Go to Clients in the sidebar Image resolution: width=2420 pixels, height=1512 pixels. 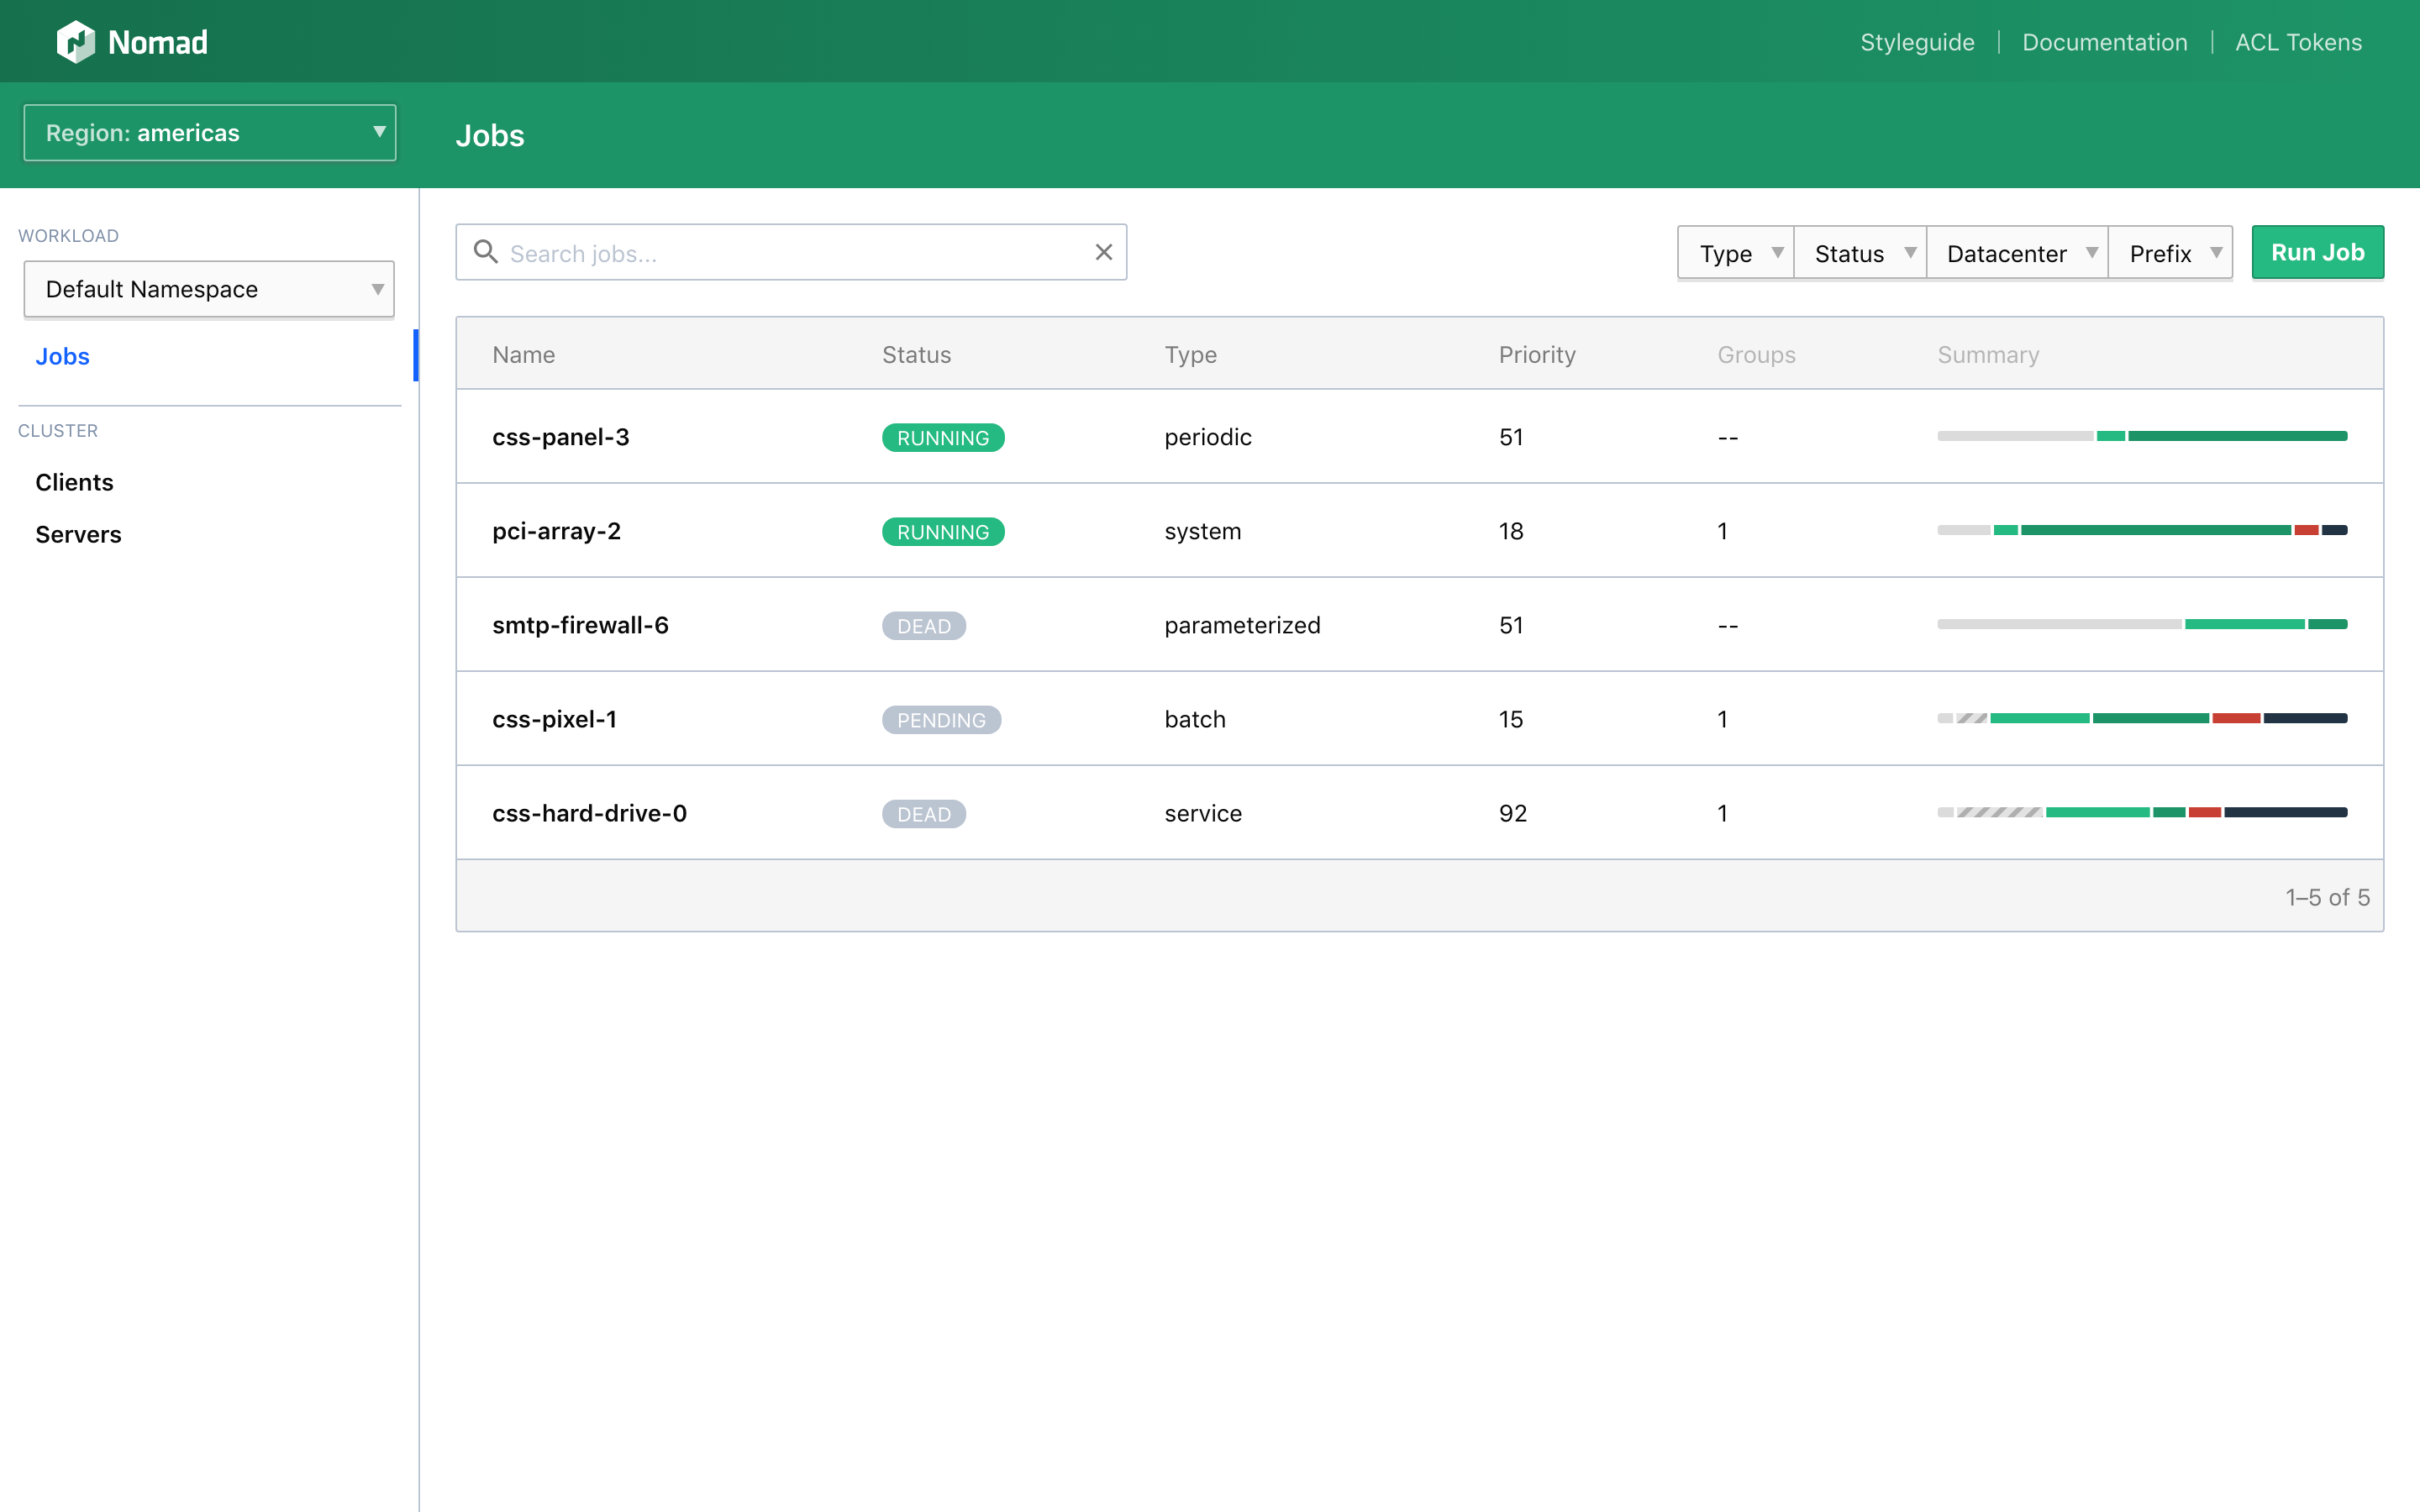[75, 482]
